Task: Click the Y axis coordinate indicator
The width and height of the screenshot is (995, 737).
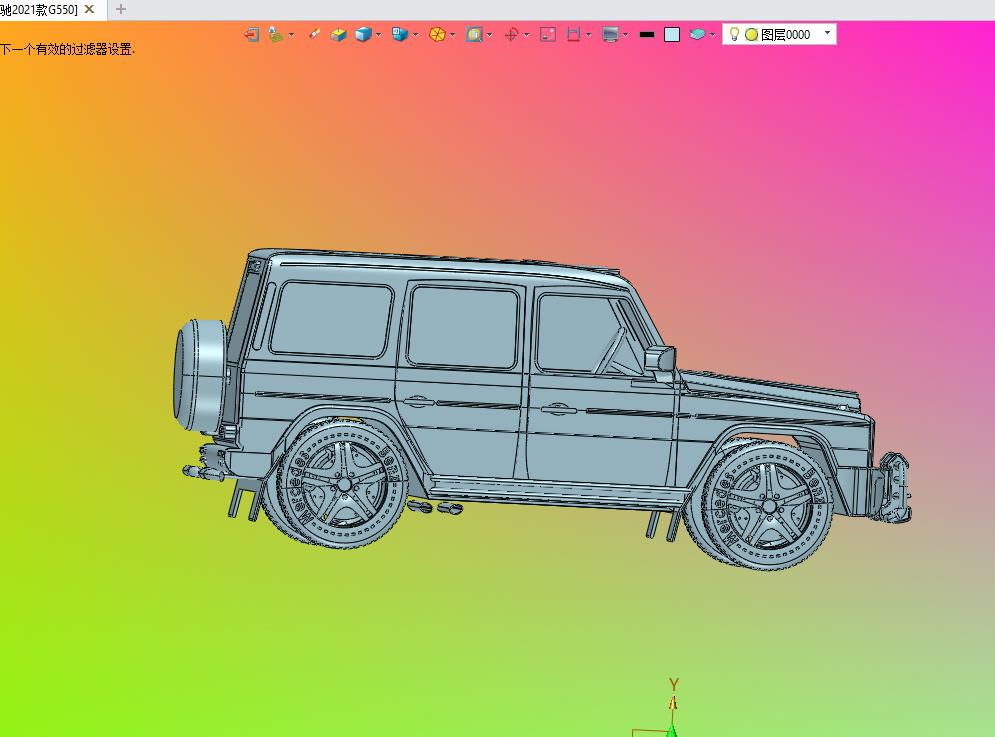Action: [x=674, y=684]
